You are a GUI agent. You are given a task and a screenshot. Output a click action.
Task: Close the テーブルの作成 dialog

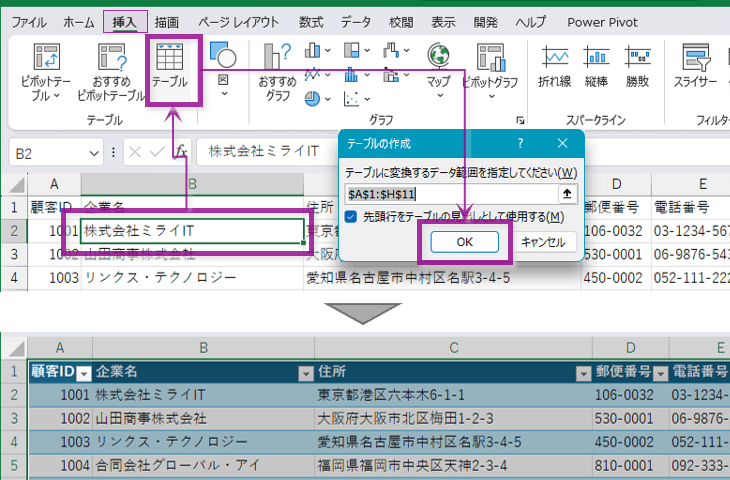[x=562, y=143]
